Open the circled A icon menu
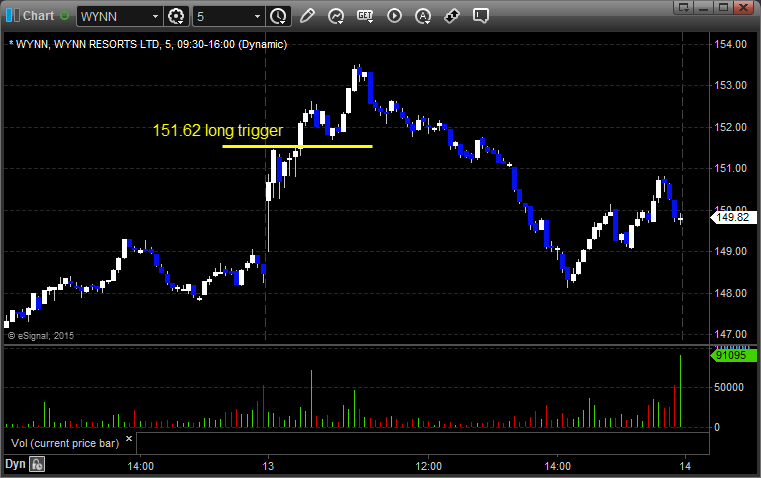The height and width of the screenshot is (478, 761). 423,16
